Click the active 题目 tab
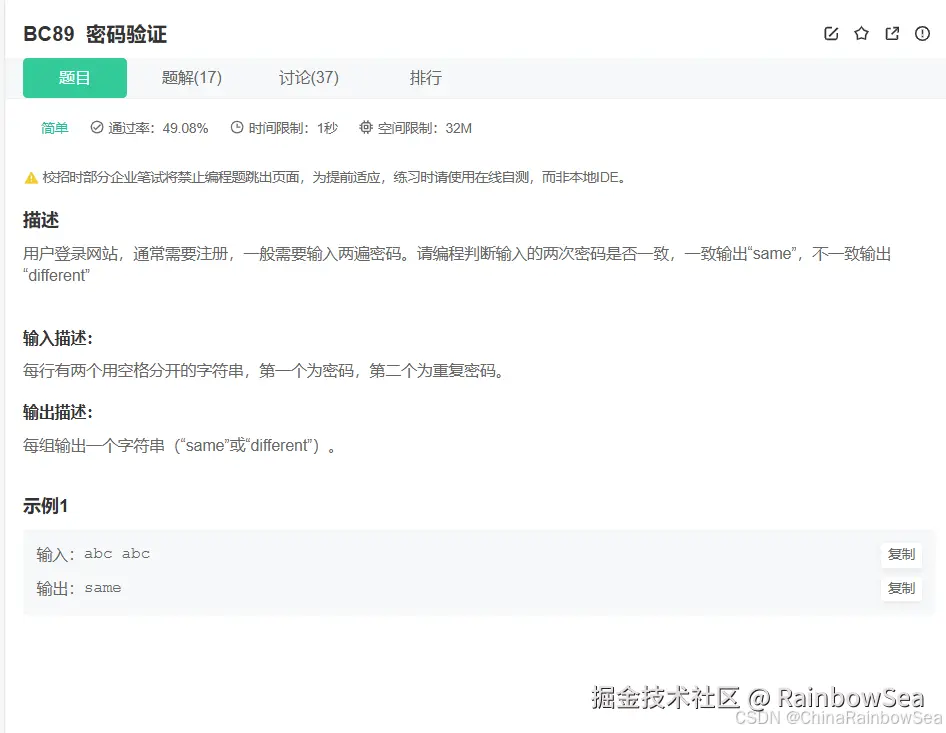 74,77
